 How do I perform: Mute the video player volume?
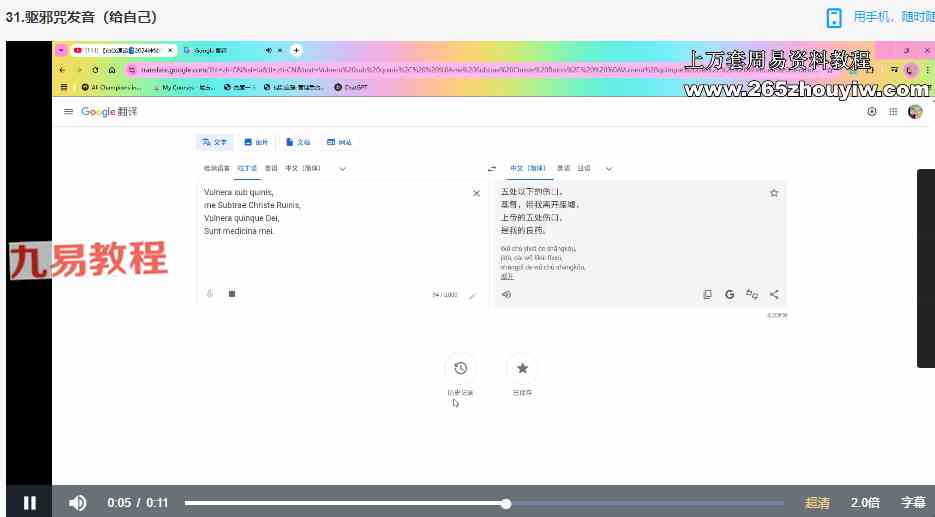[77, 503]
